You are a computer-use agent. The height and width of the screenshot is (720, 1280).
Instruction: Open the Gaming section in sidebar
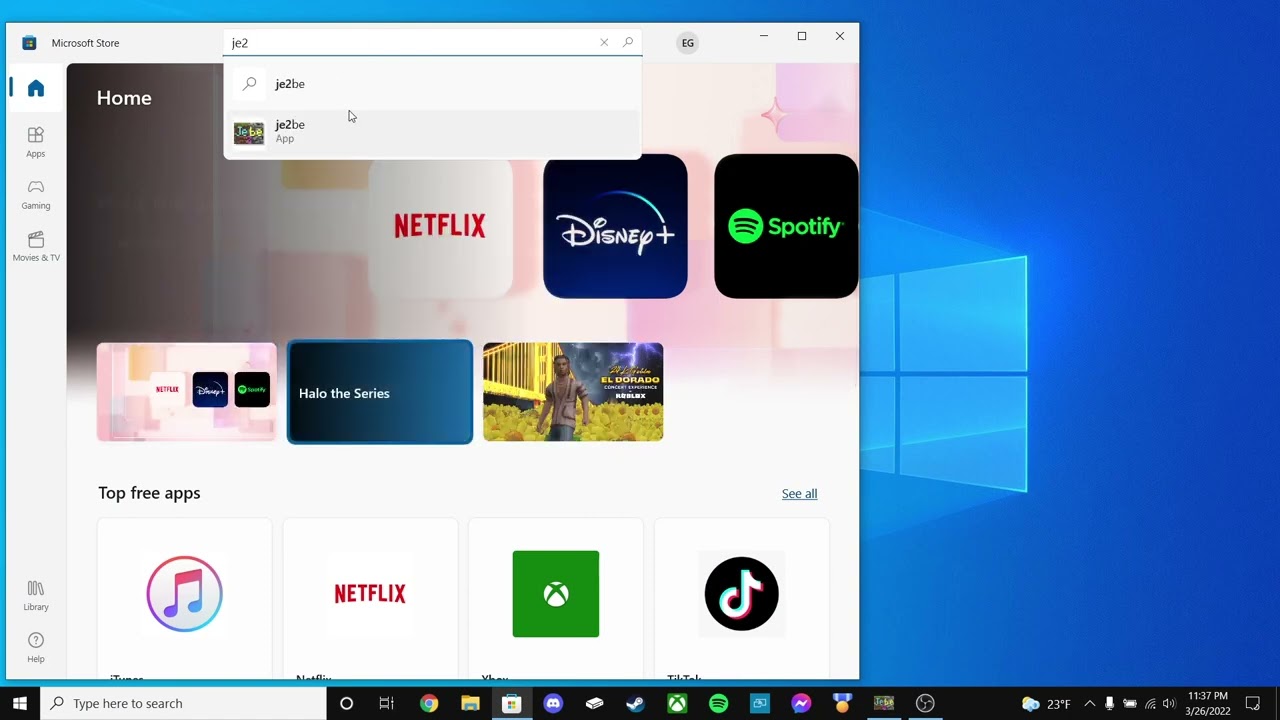click(x=36, y=194)
